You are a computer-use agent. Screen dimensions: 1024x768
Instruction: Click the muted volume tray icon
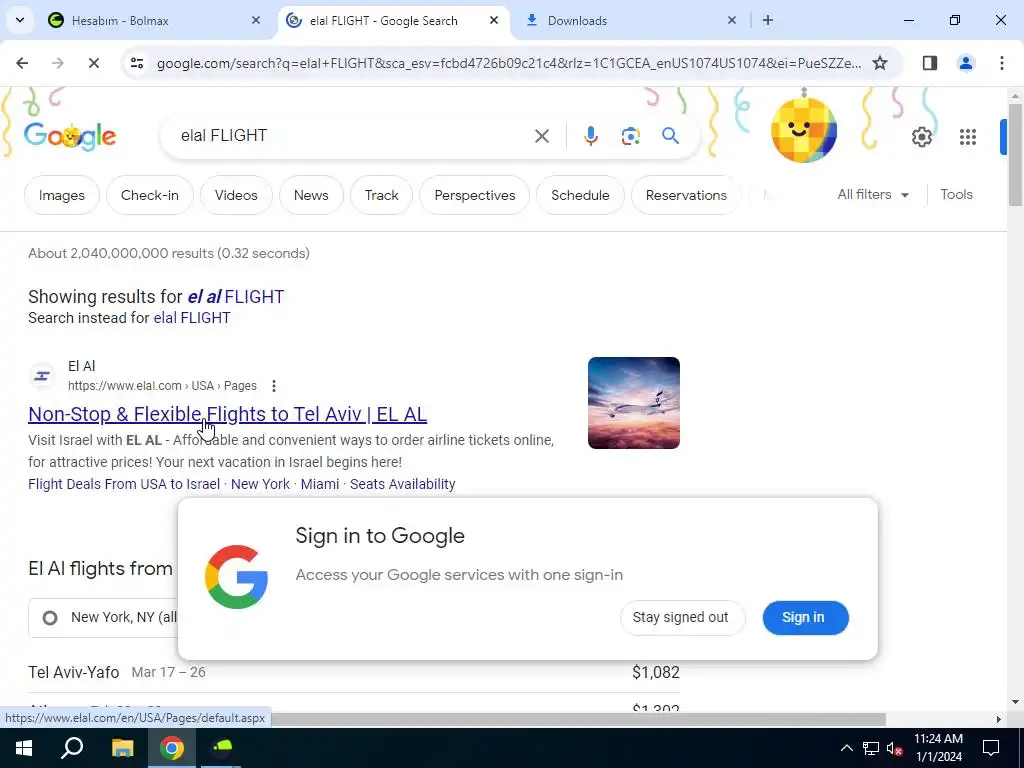tap(895, 748)
